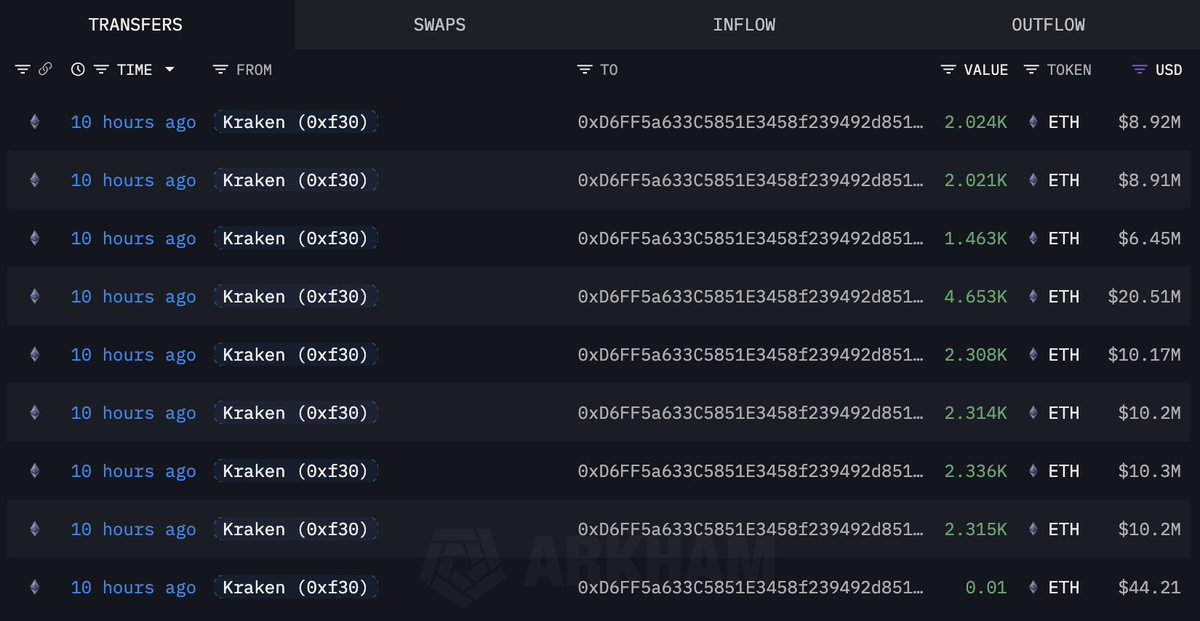Click the 2.336K value amount
Viewport: 1200px width, 621px height.
[975, 471]
